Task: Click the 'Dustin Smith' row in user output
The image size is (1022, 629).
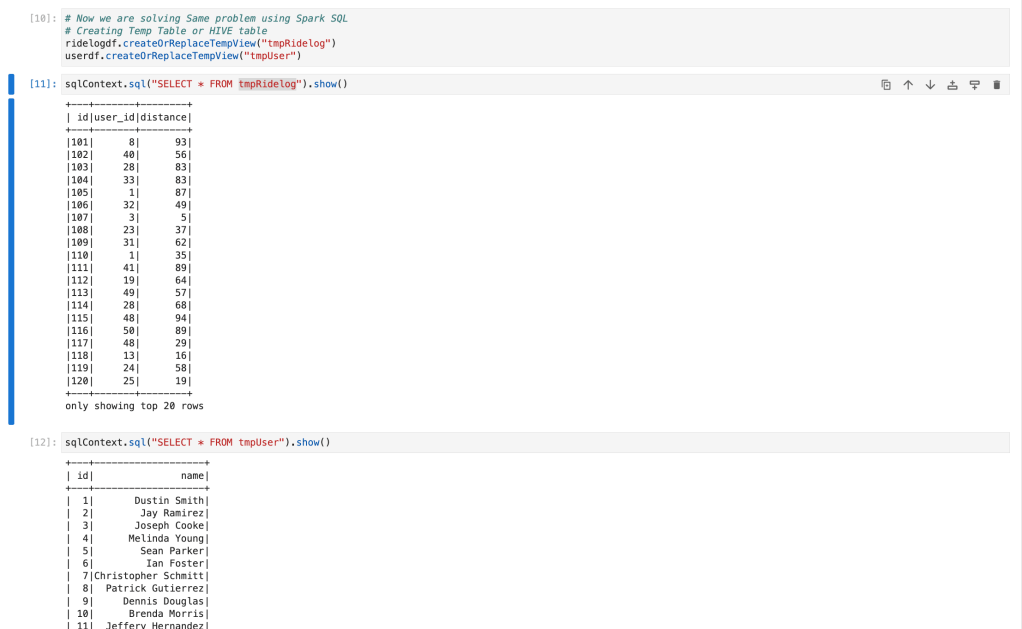Action: [x=138, y=500]
